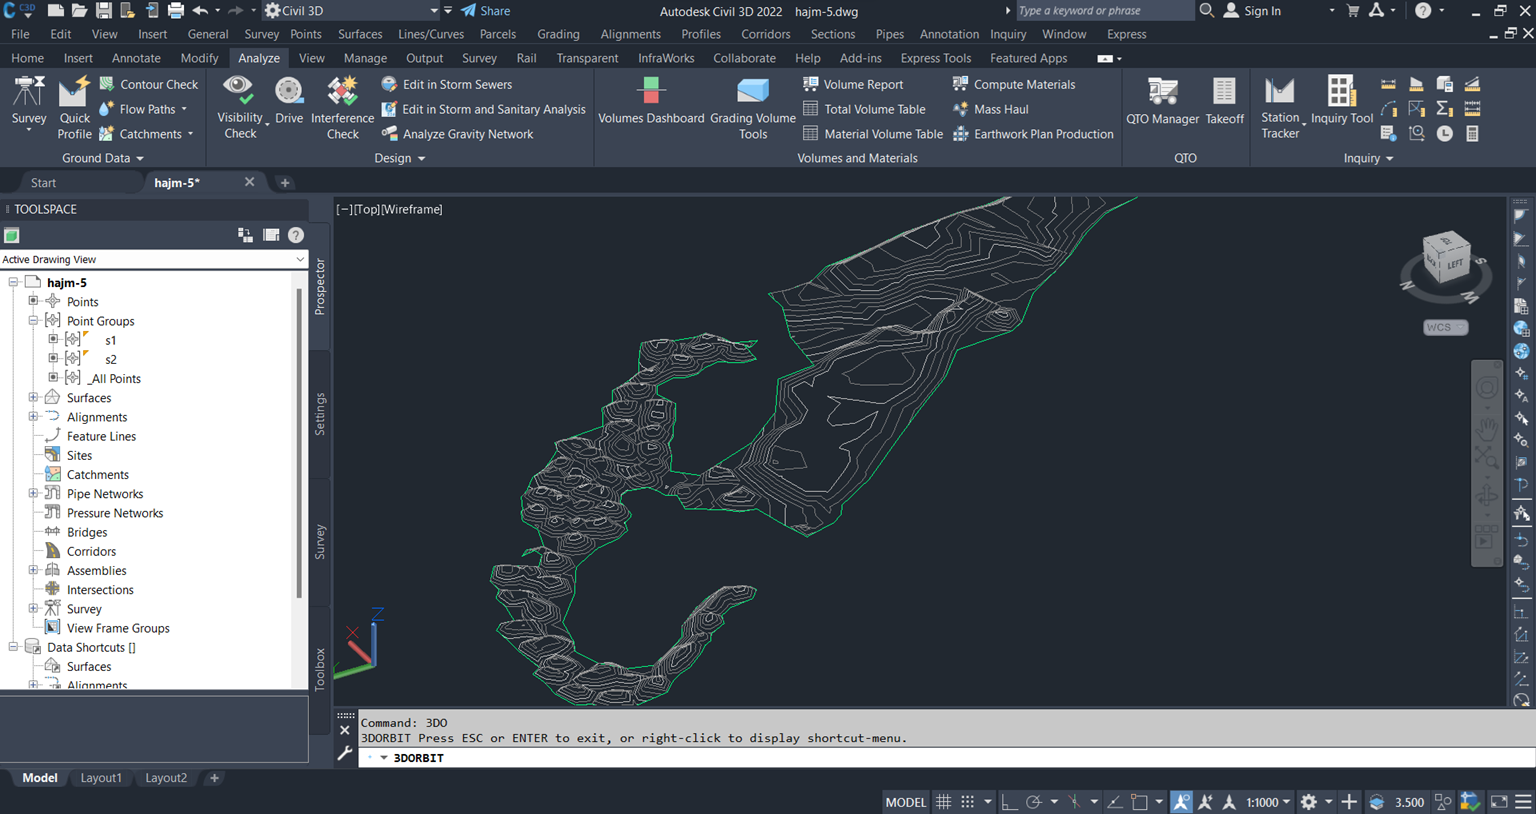Launch the Quick Profile tool

(x=74, y=108)
